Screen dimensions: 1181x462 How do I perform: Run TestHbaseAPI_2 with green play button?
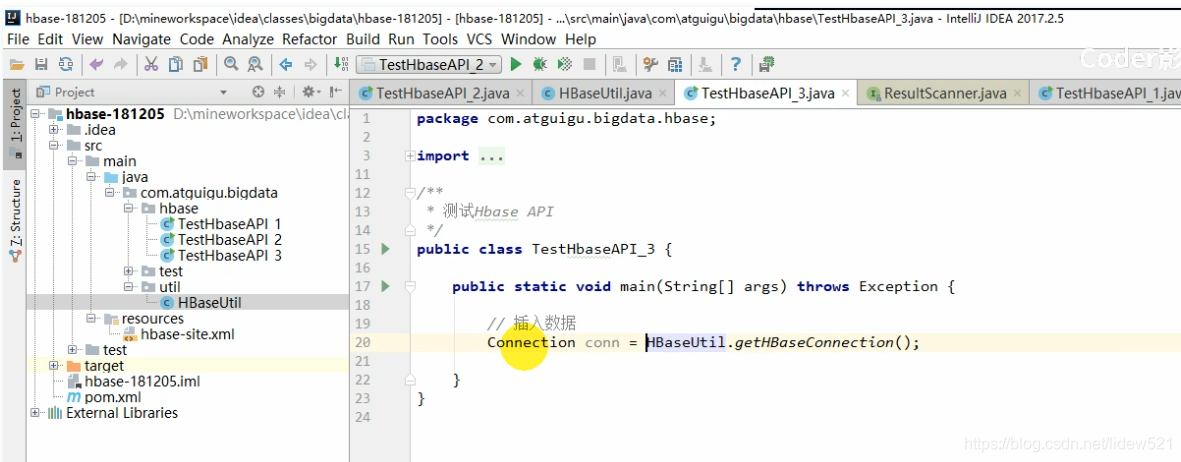(x=516, y=65)
